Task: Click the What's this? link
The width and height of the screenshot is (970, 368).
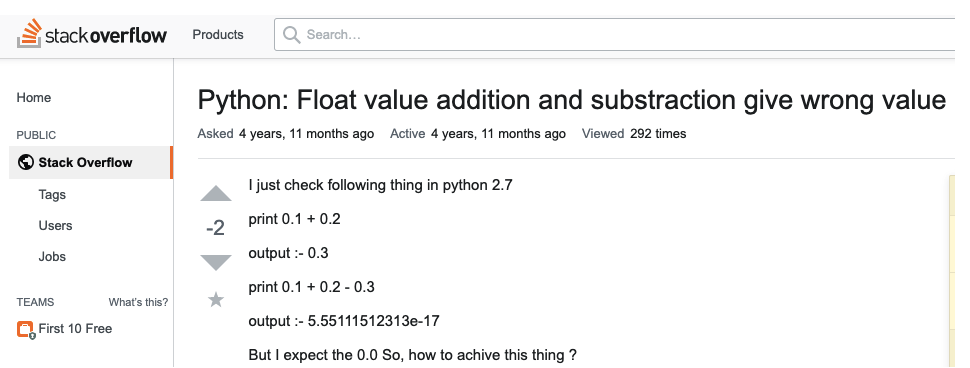Action: [138, 302]
